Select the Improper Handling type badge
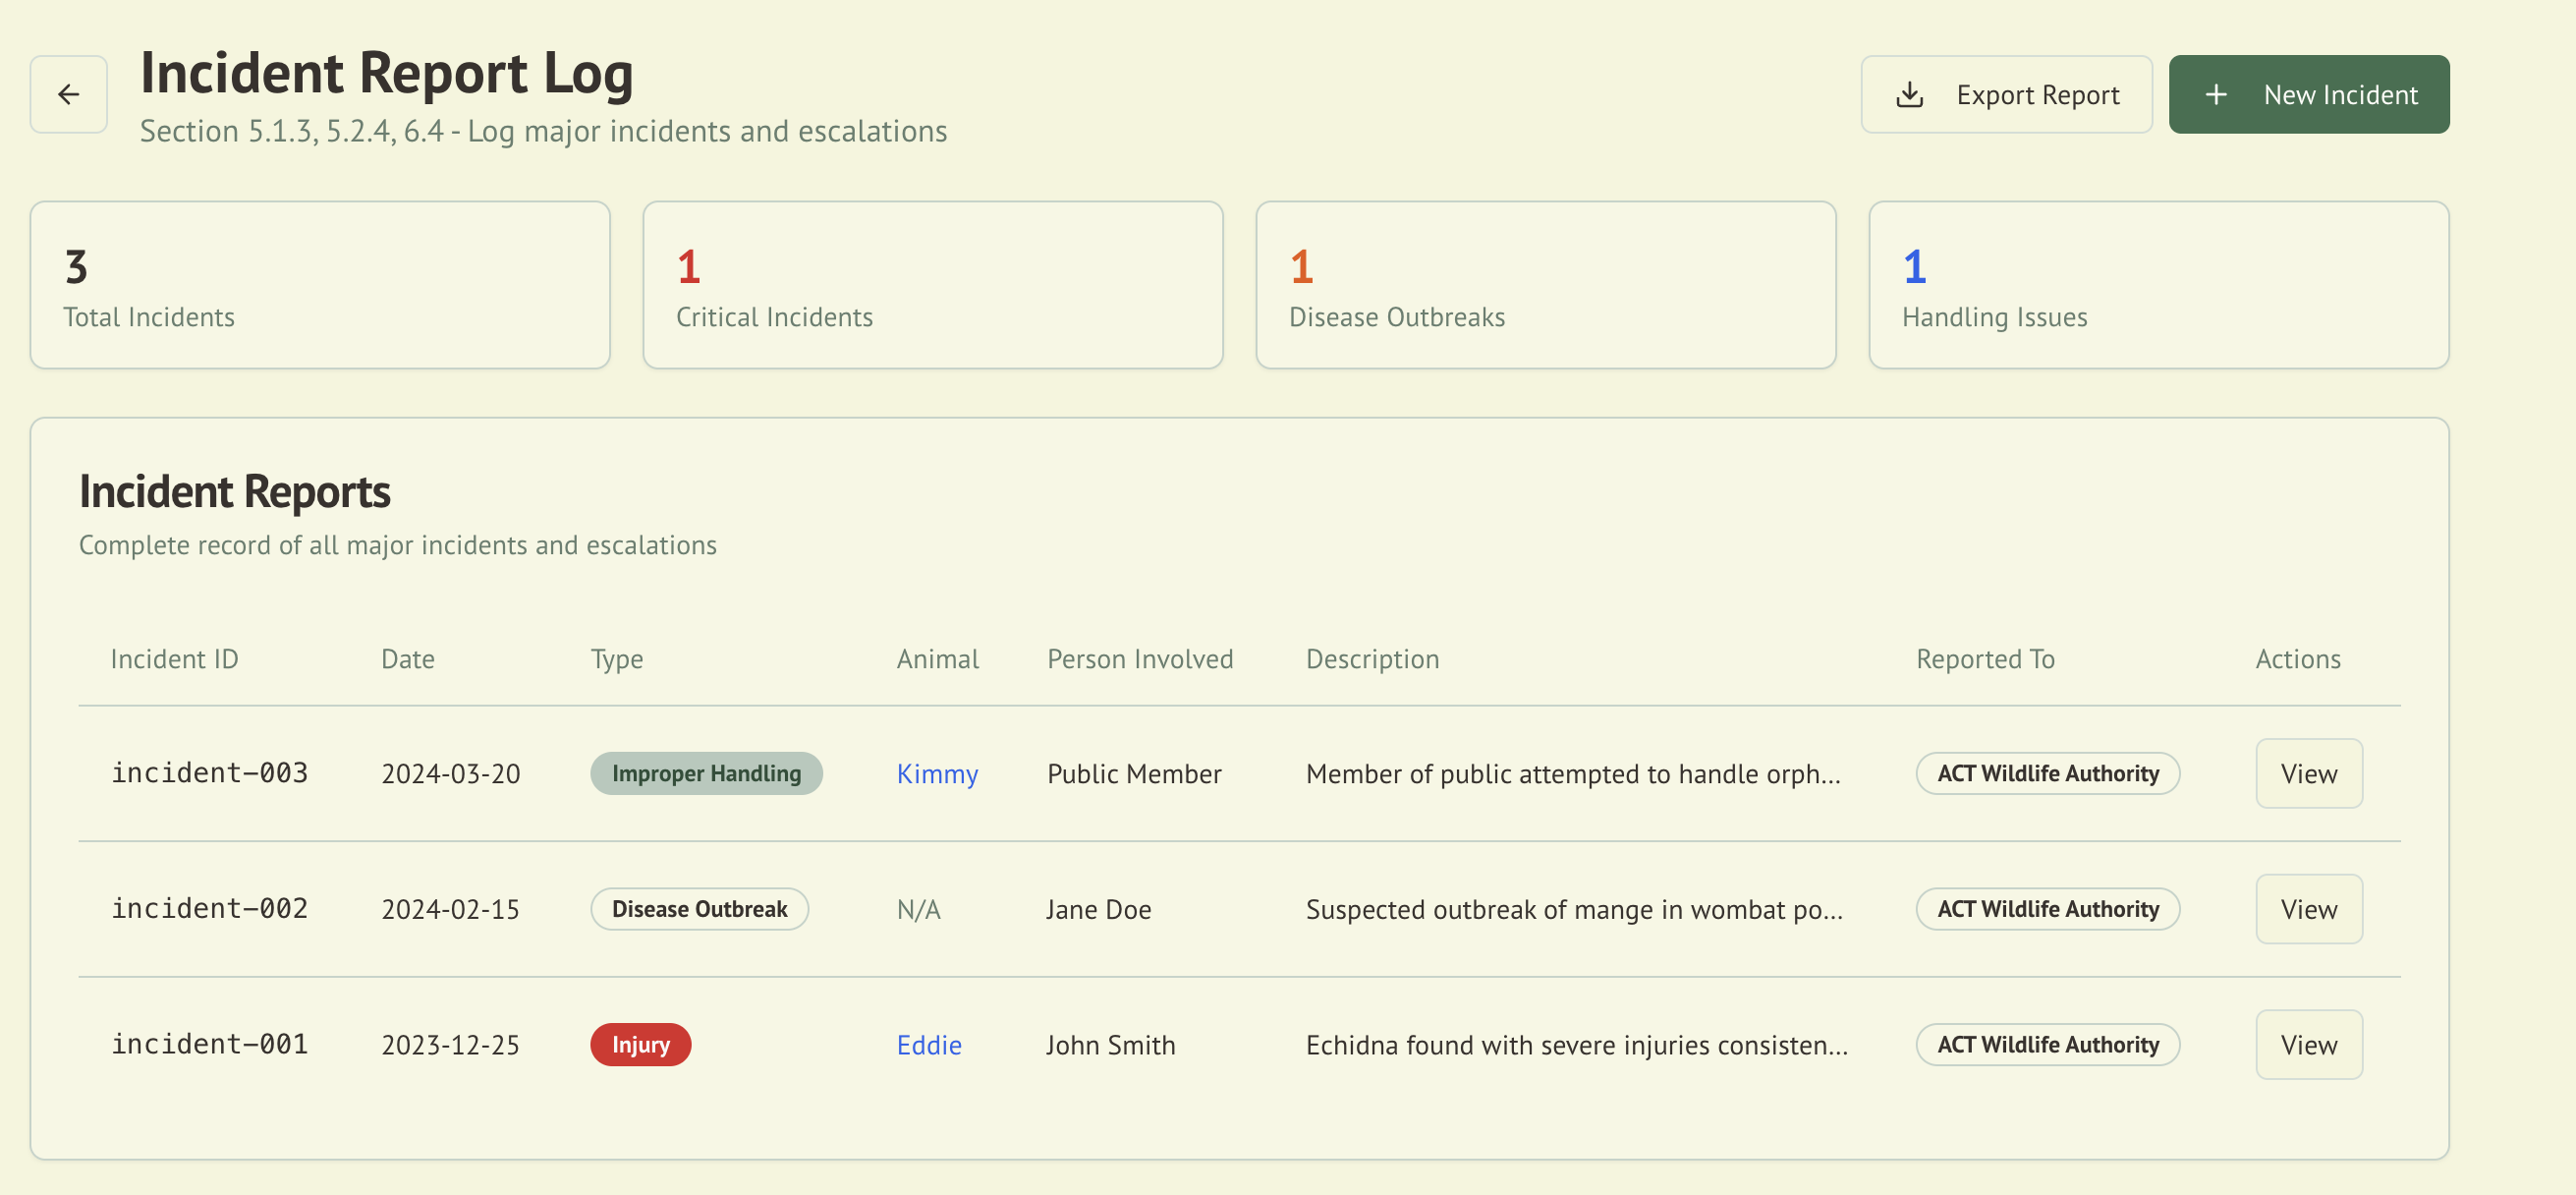Image resolution: width=2576 pixels, height=1195 pixels. click(x=707, y=772)
